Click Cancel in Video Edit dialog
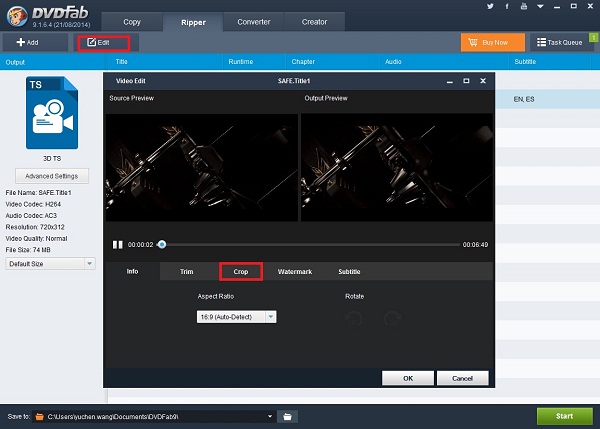The image size is (600, 429). tap(463, 378)
